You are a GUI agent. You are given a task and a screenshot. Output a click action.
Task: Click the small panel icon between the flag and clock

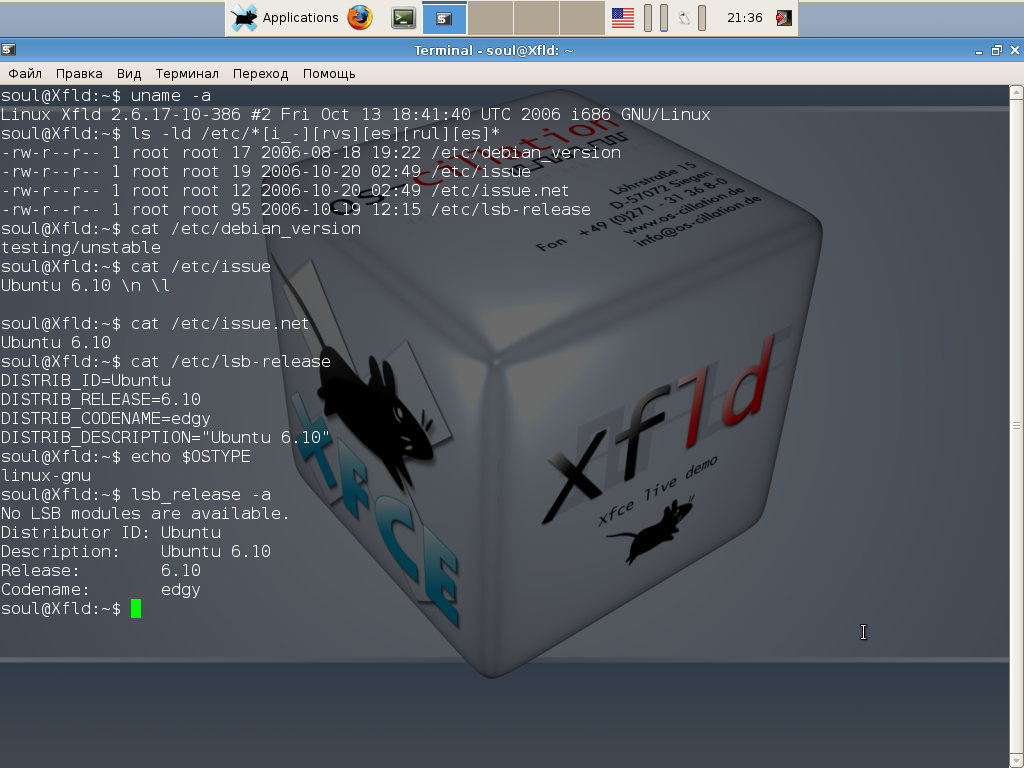coord(684,18)
